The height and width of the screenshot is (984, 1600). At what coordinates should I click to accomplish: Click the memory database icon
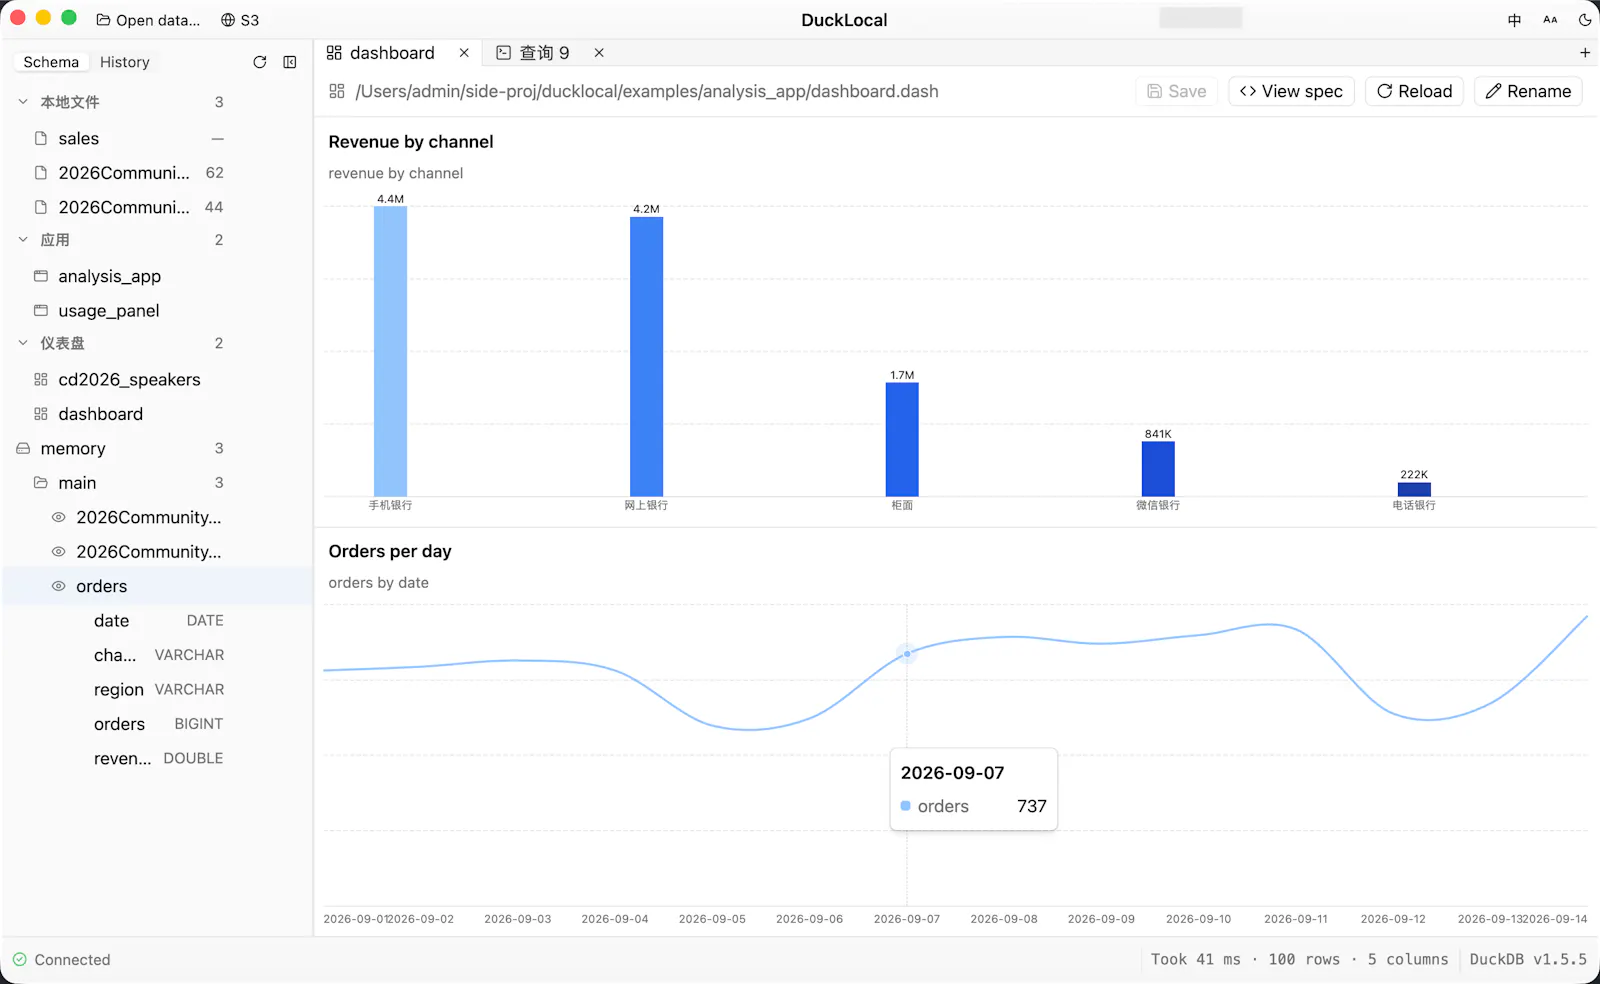[23, 448]
